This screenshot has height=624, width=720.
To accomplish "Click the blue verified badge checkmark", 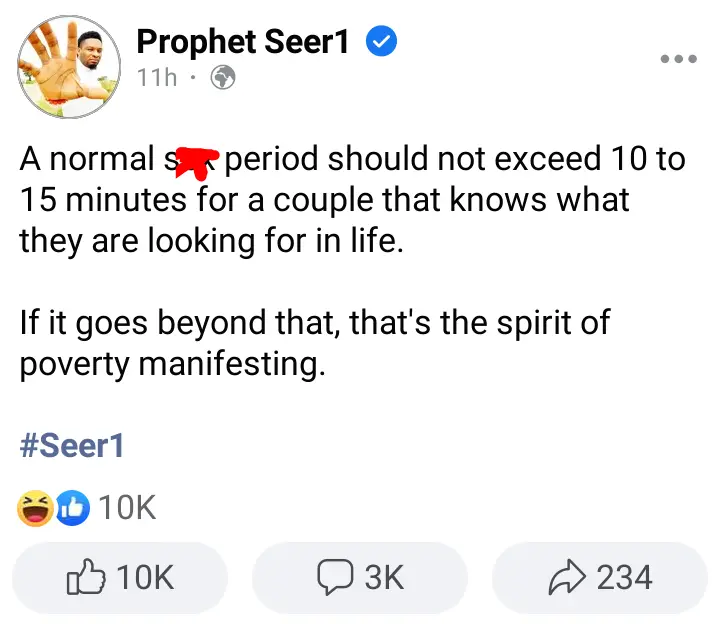I will [381, 41].
